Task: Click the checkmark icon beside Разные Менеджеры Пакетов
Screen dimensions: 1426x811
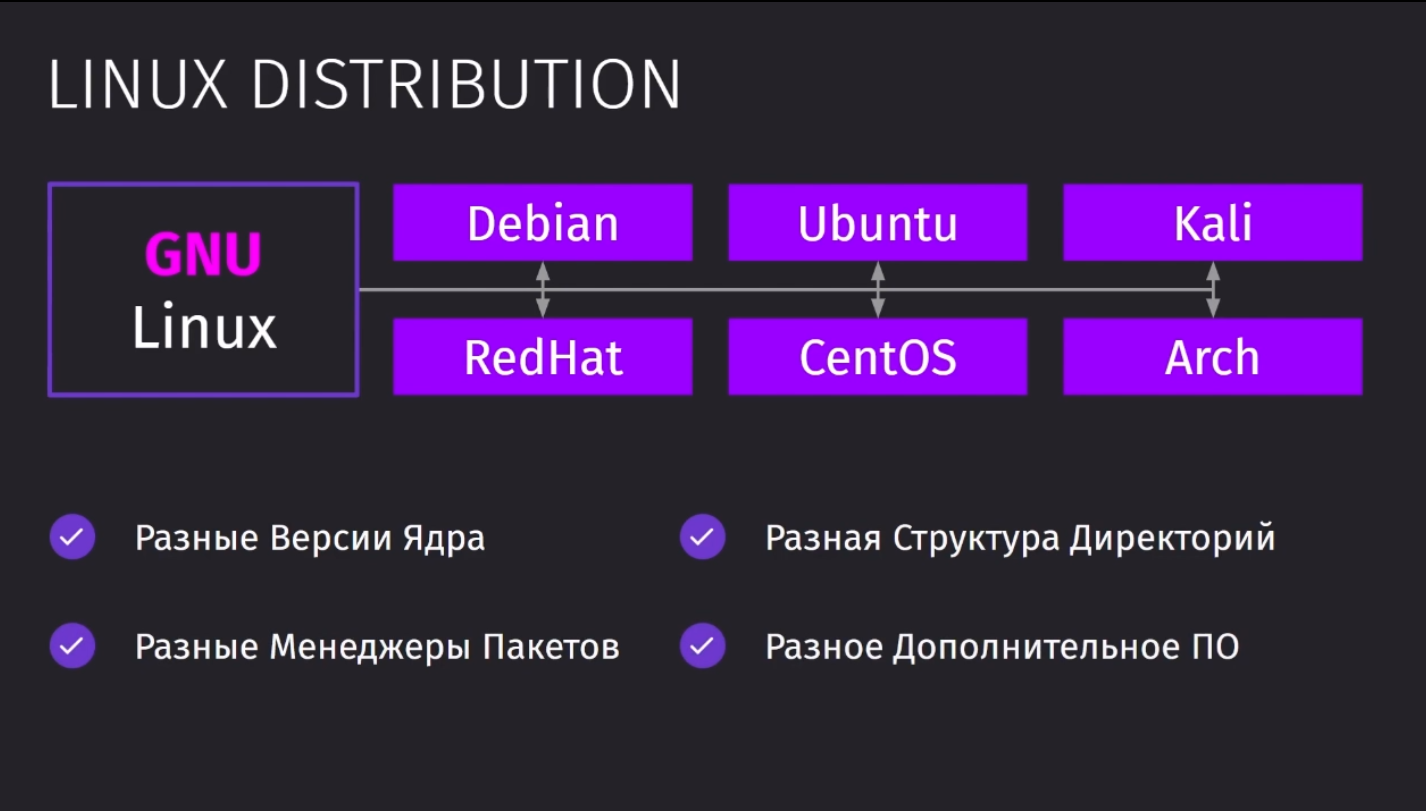Action: click(72, 646)
